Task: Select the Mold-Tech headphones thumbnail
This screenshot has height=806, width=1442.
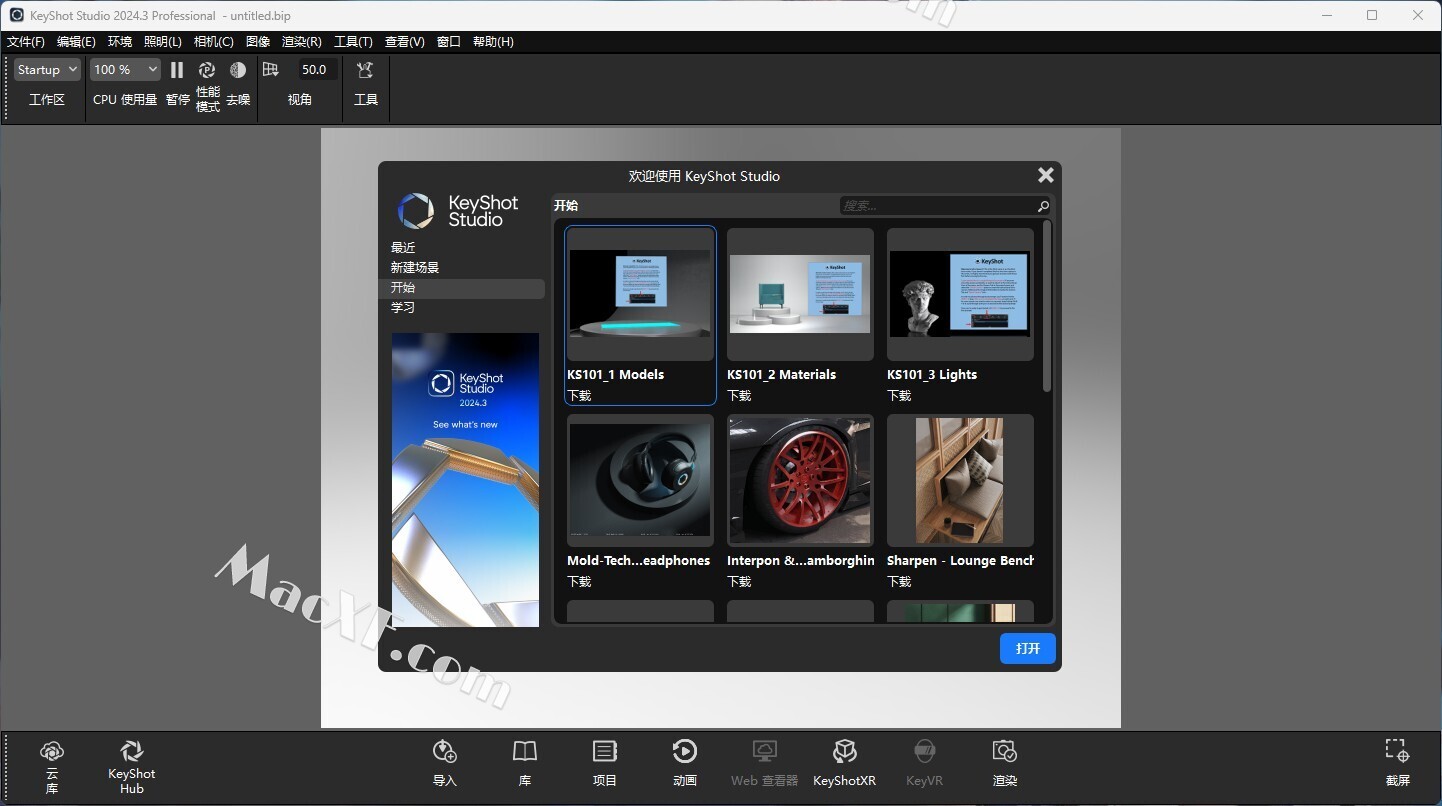Action: click(640, 480)
